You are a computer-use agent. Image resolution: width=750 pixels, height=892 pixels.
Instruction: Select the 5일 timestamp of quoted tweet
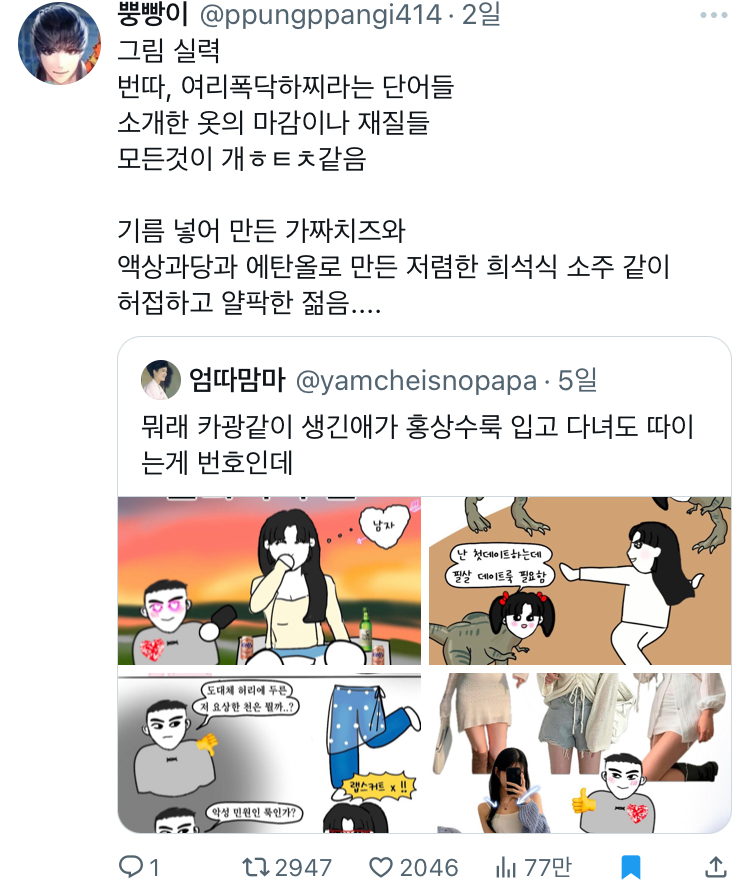point(577,380)
